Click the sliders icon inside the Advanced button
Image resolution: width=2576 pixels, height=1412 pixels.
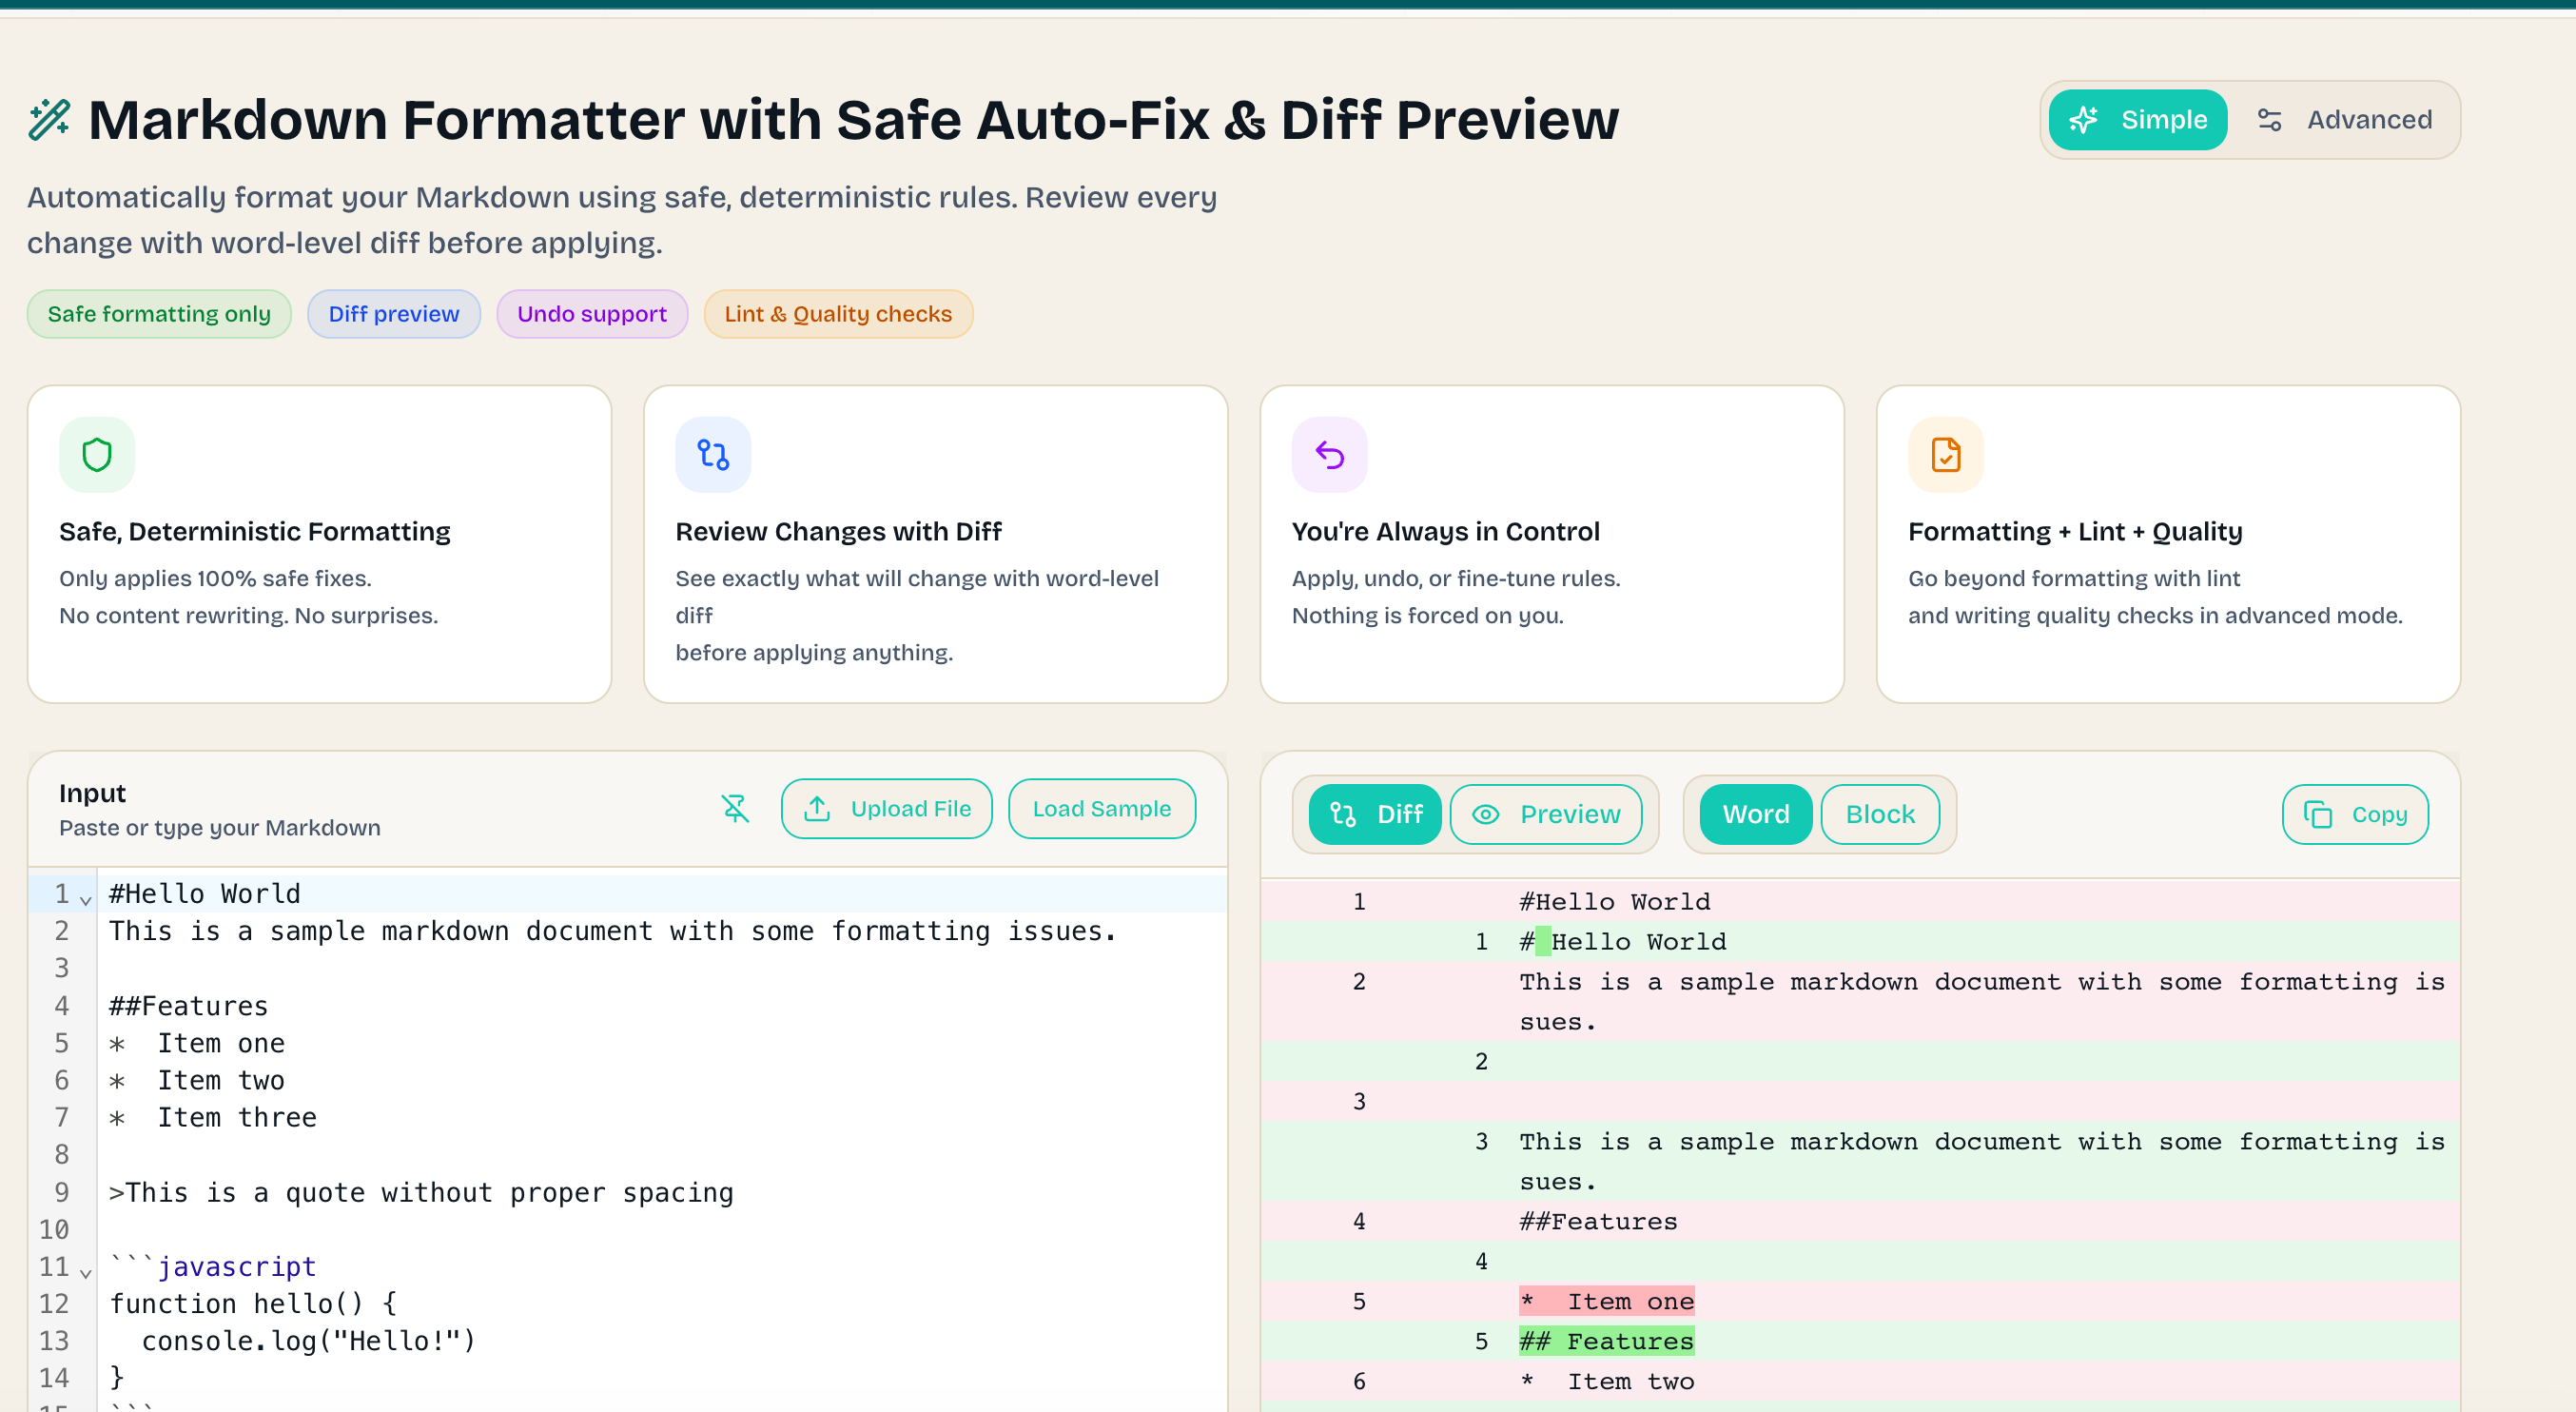pos(2270,119)
